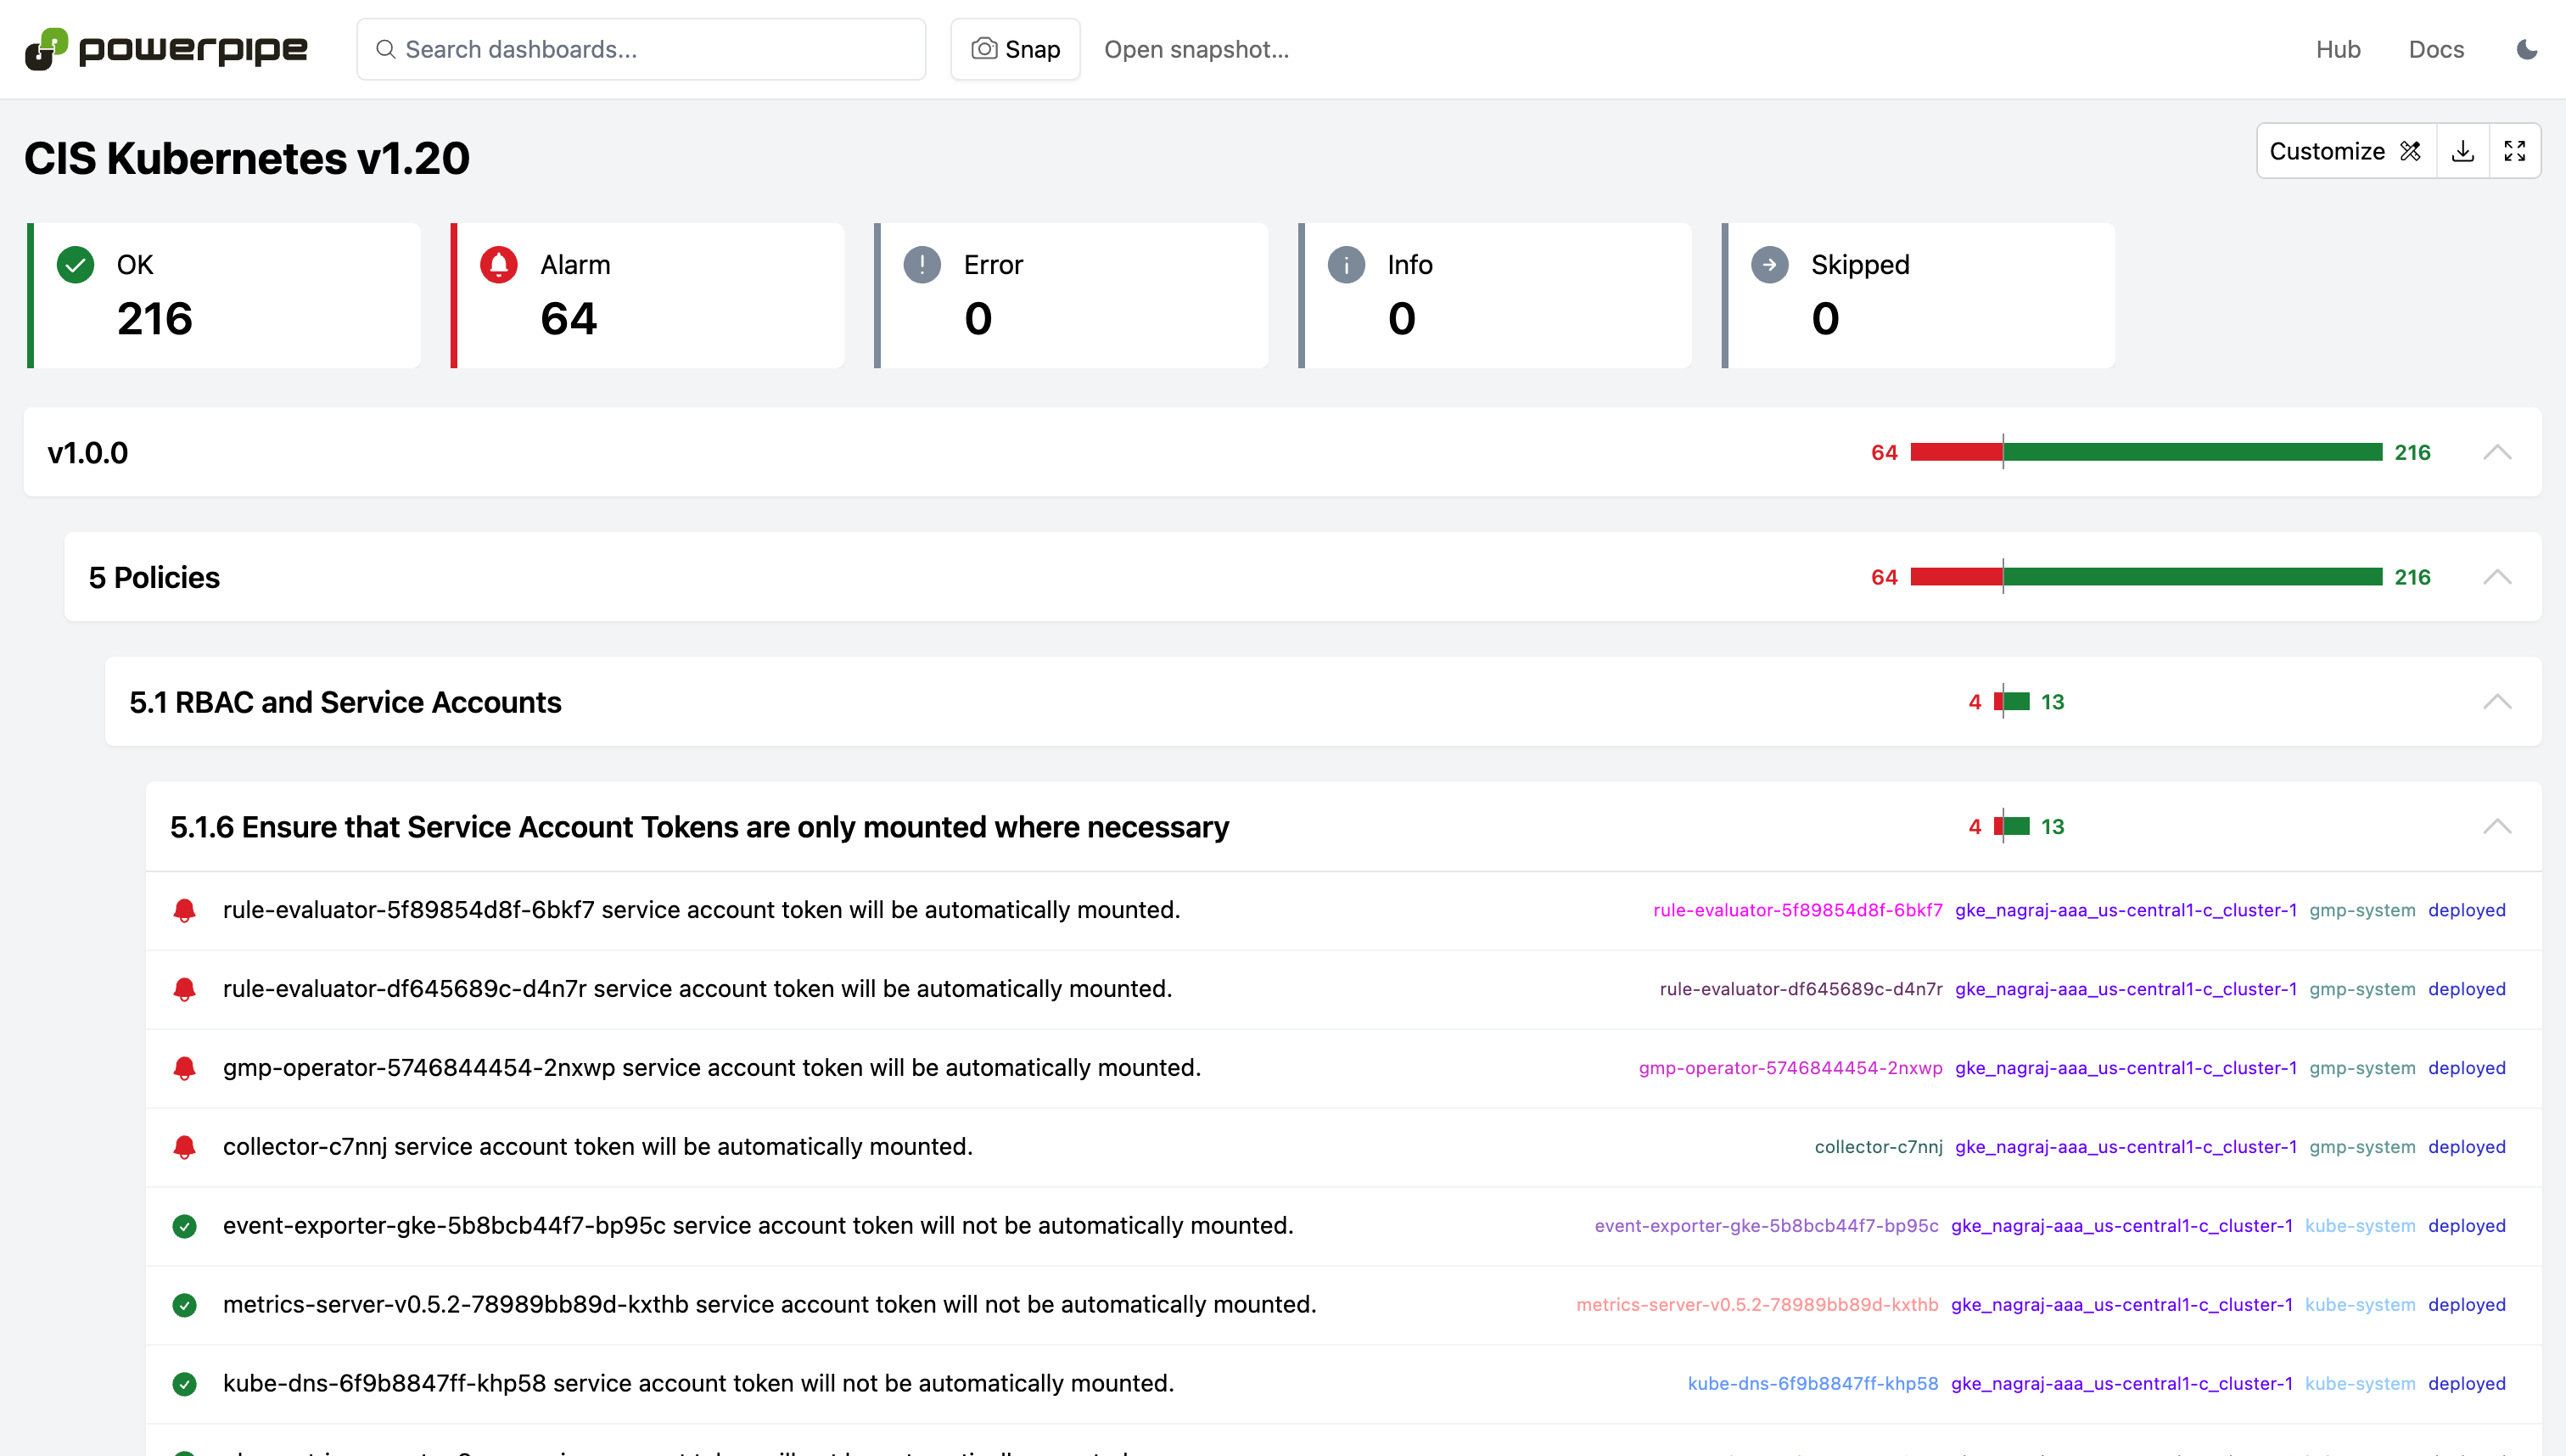Click gmp-system tag in gmp-operator row

click(2362, 1068)
